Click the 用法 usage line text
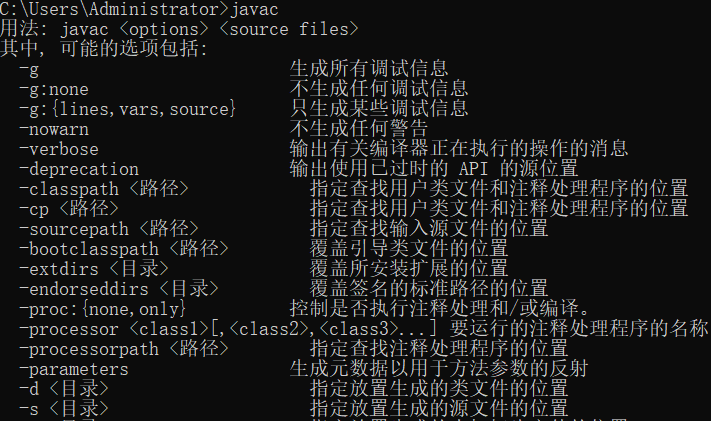The height and width of the screenshot is (421, 711). (x=180, y=29)
